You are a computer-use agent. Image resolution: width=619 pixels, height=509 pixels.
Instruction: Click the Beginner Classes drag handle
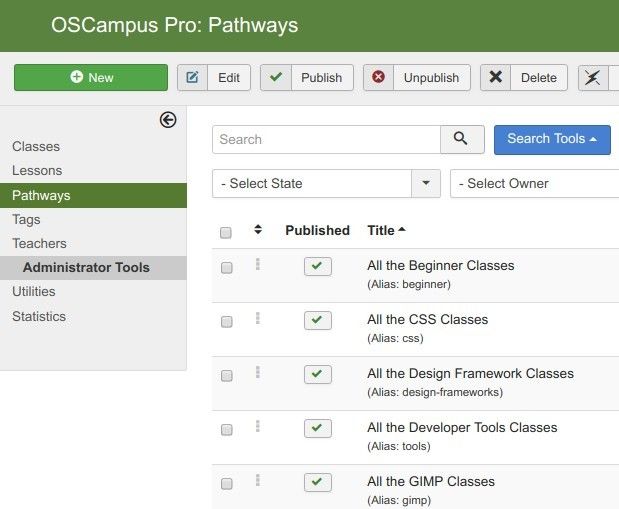click(258, 264)
